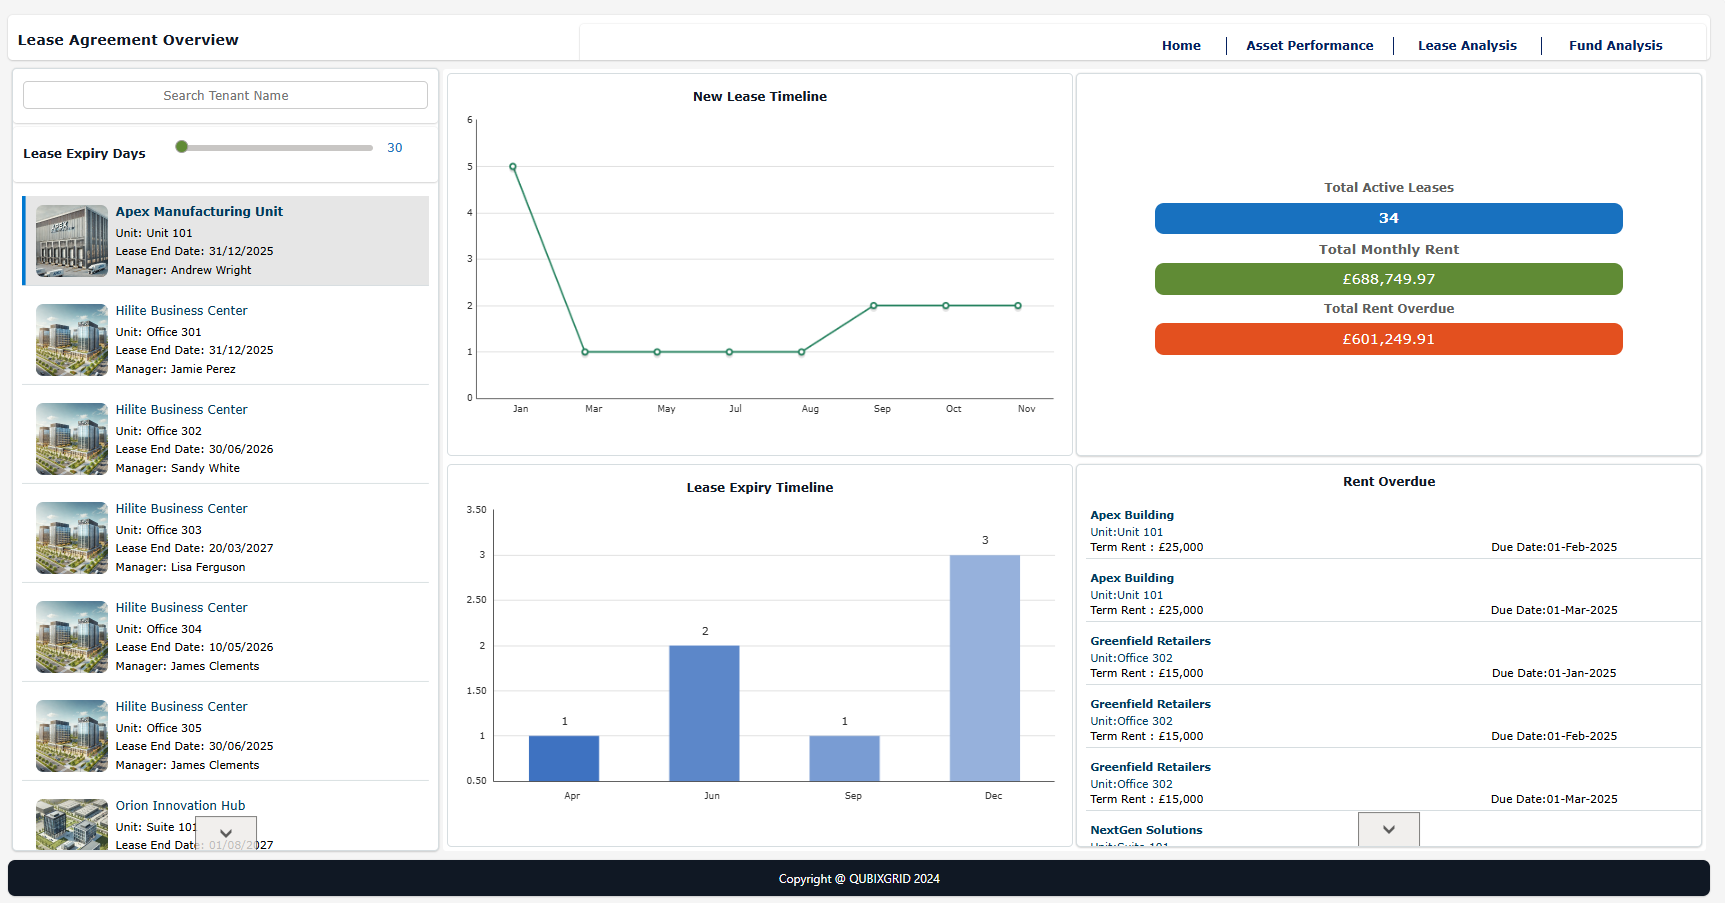Select the Hilite Business Center Office 302 link
This screenshot has height=903, width=1725.
(181, 409)
